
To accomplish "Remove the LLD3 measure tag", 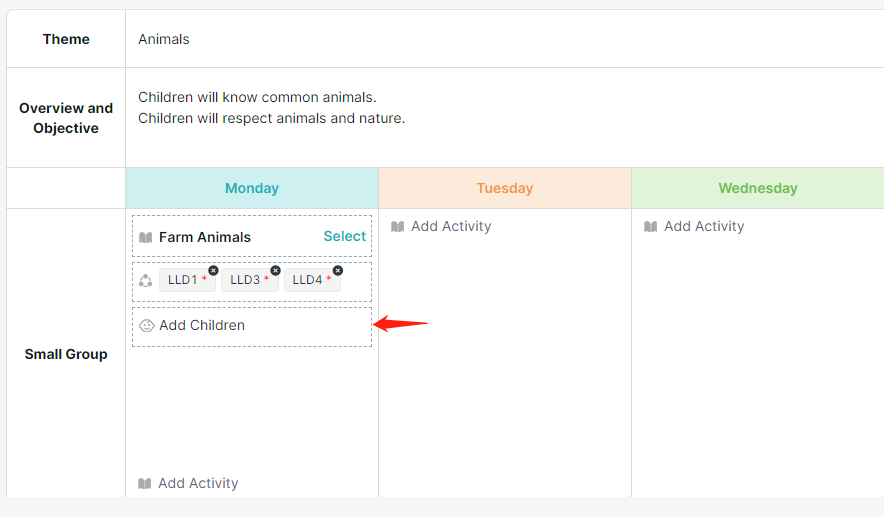I will tap(275, 271).
